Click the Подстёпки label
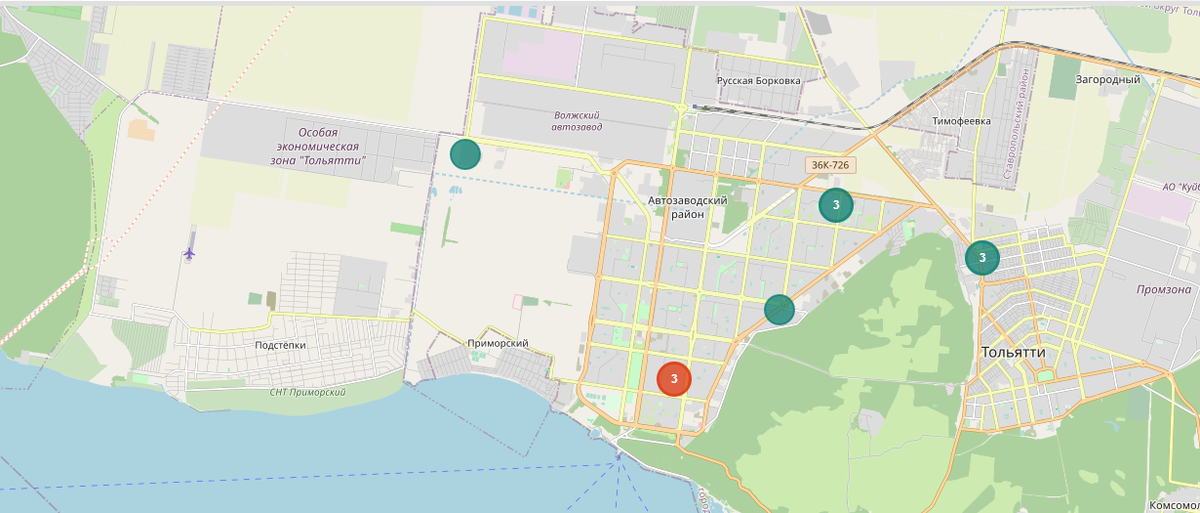The height and width of the screenshot is (513, 1200). pyautogui.click(x=281, y=344)
